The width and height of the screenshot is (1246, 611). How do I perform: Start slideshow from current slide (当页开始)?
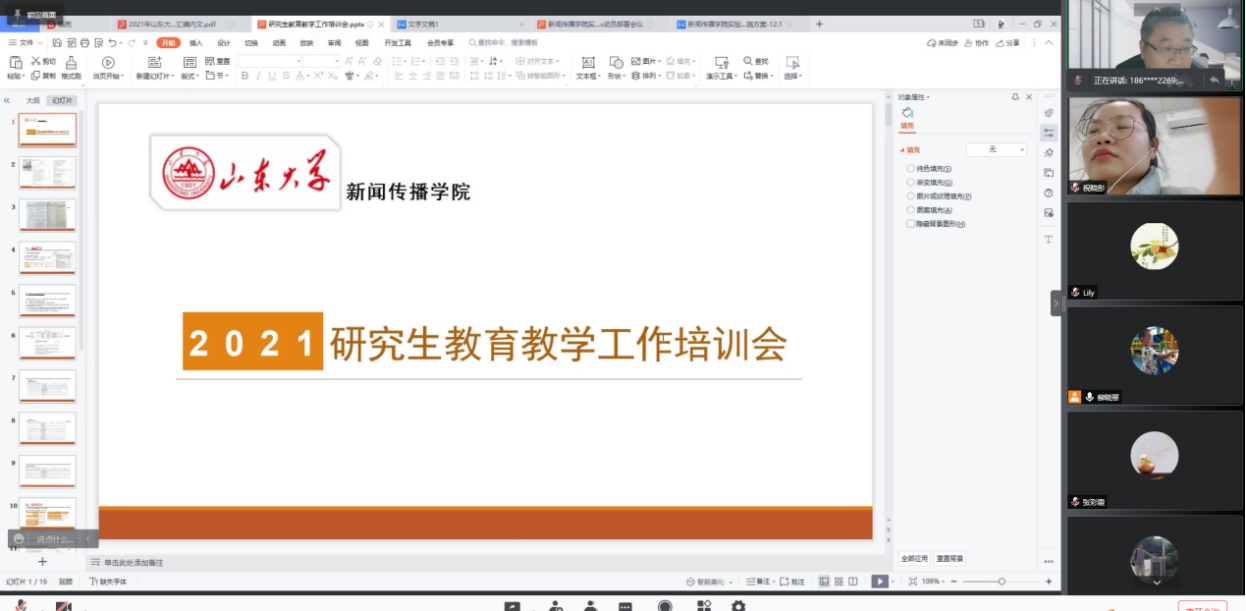pos(108,63)
